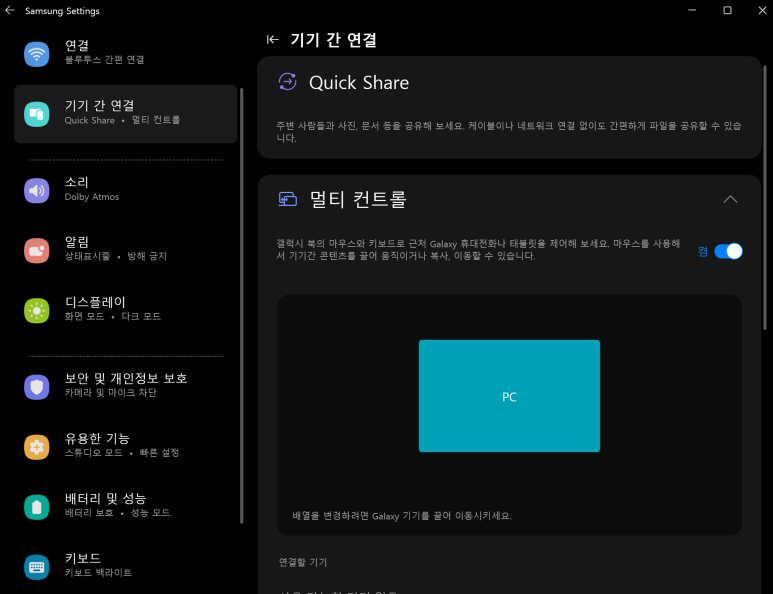Click the Samsung Settings window title
The width and height of the screenshot is (773, 594).
pos(62,11)
